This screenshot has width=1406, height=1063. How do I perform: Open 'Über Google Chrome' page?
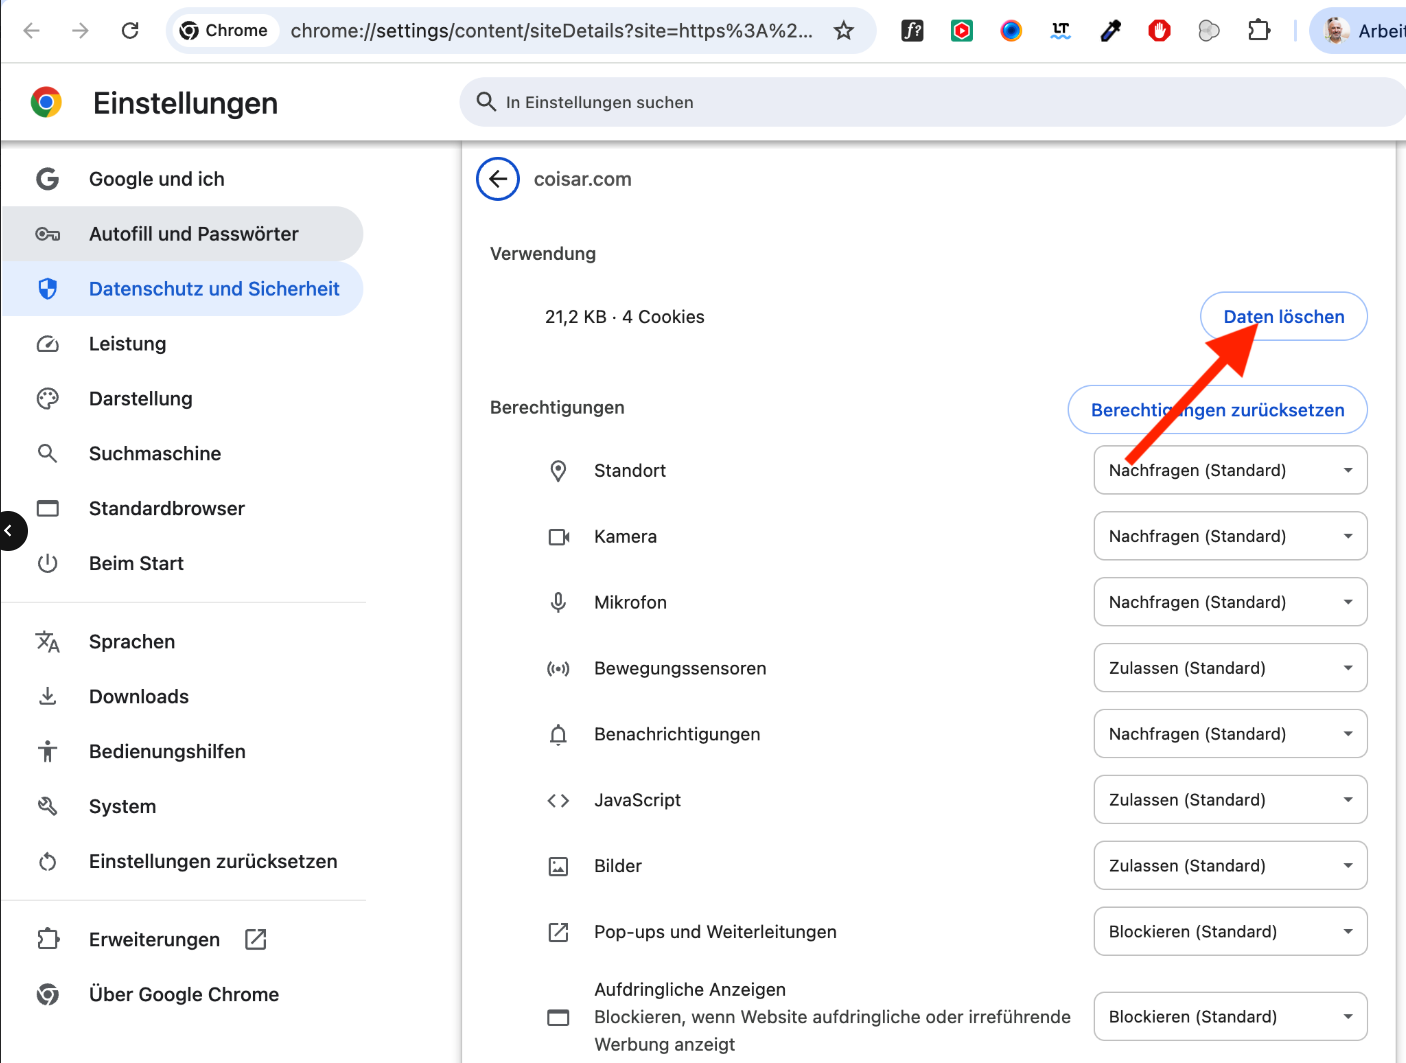pyautogui.click(x=183, y=995)
